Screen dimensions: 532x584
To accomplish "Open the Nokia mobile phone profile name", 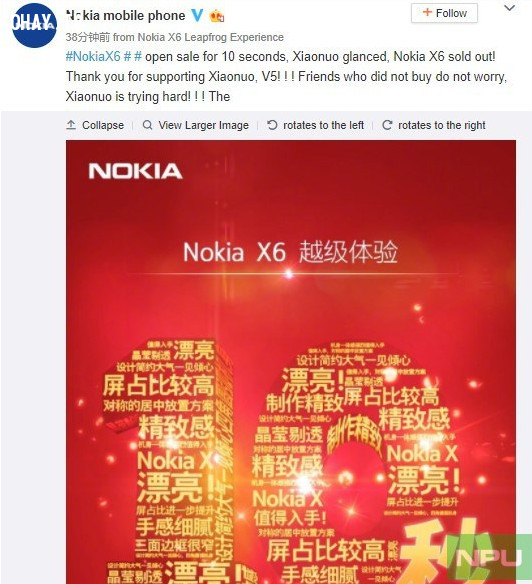I will (x=126, y=16).
